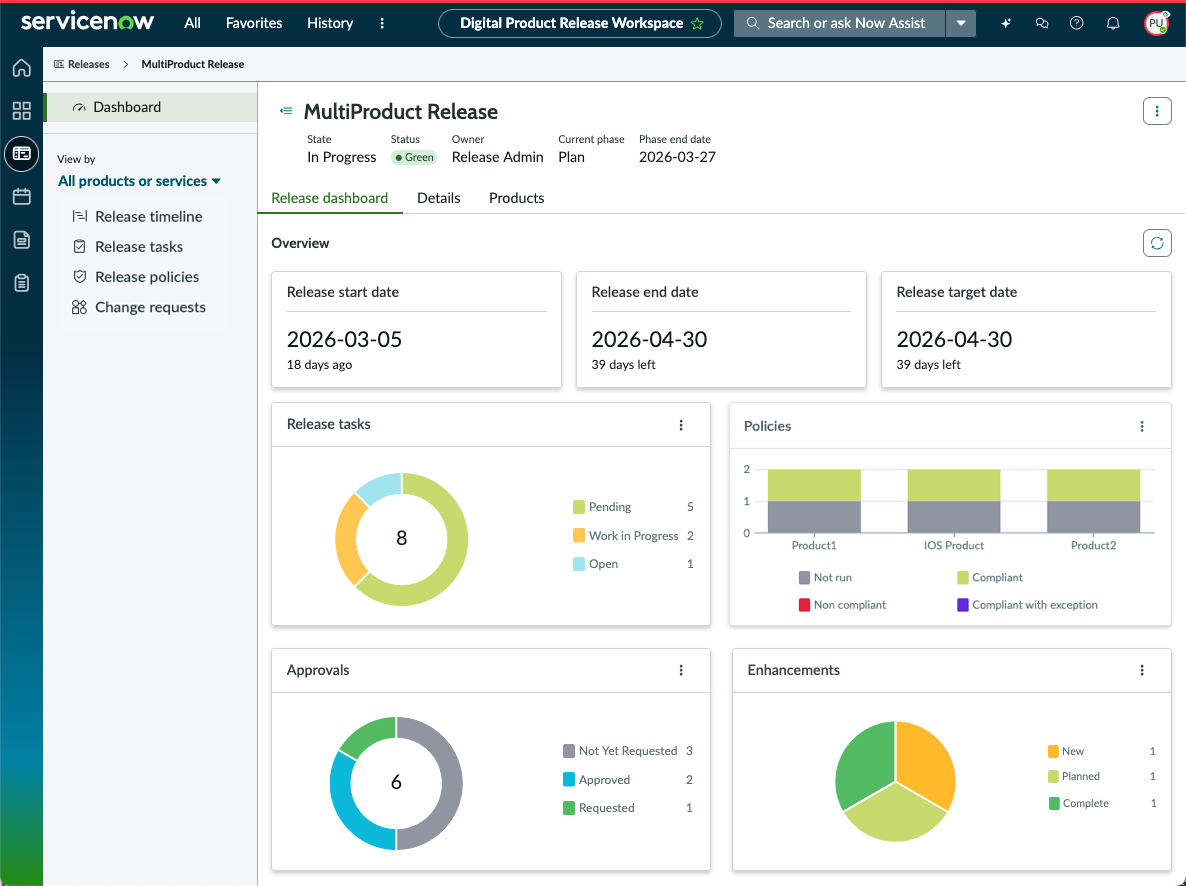Viewport: 1186px width, 886px height.
Task: Click the Approvals donut total 6
Action: tap(396, 782)
